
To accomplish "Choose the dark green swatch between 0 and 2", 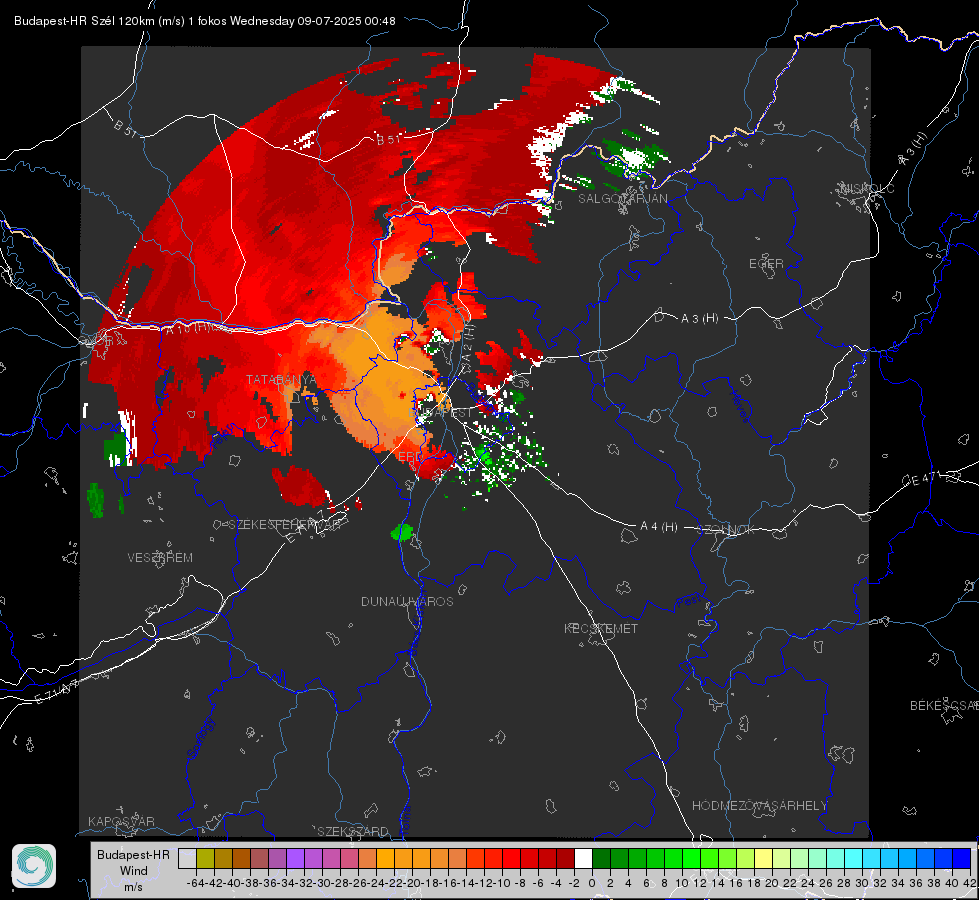I will (x=601, y=859).
